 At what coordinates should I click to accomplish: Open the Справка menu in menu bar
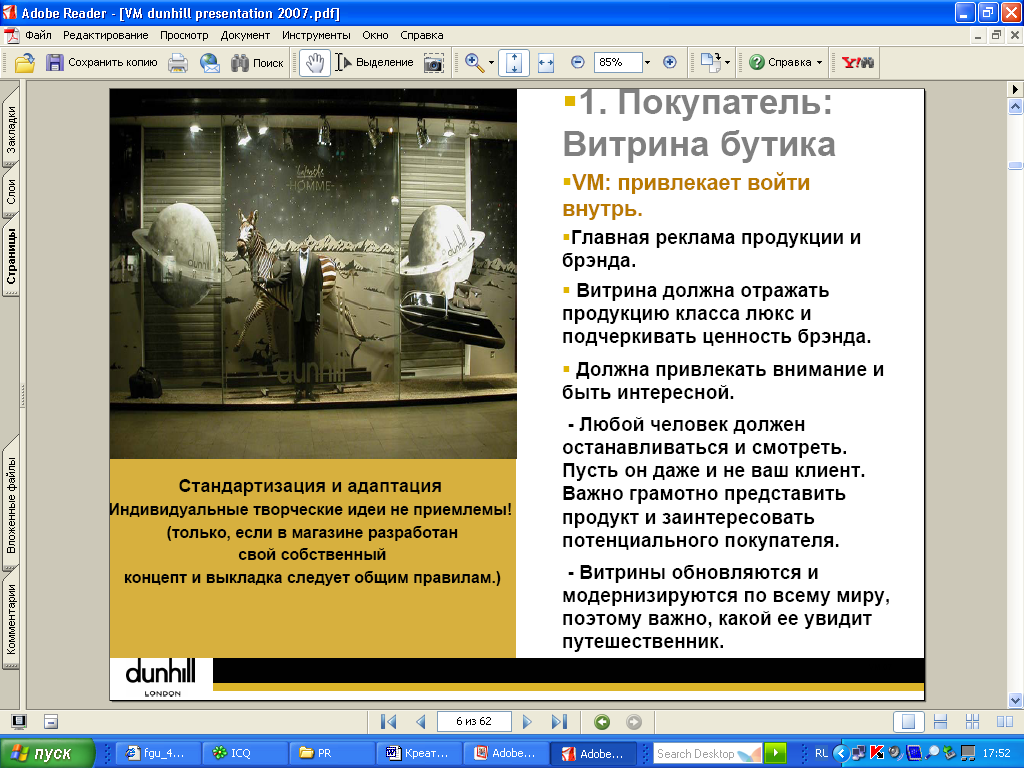422,35
